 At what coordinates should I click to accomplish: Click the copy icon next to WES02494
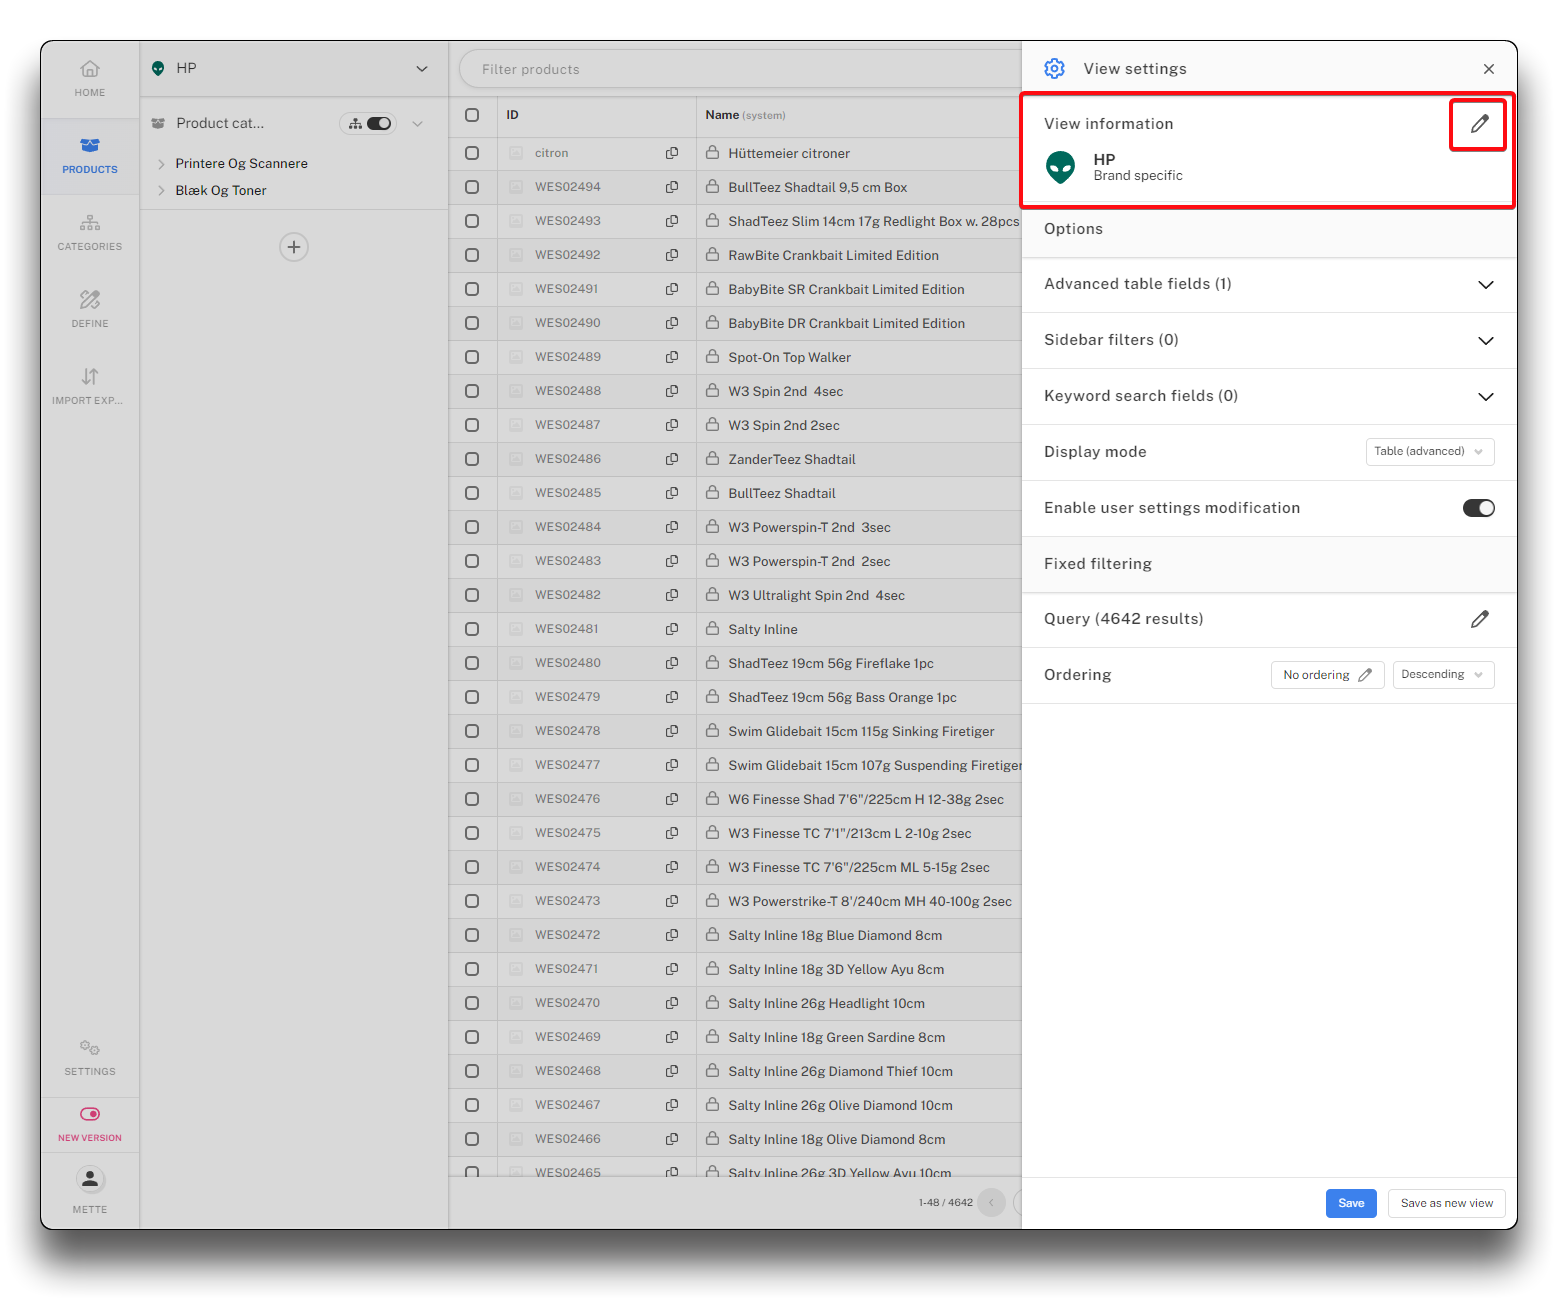point(672,187)
